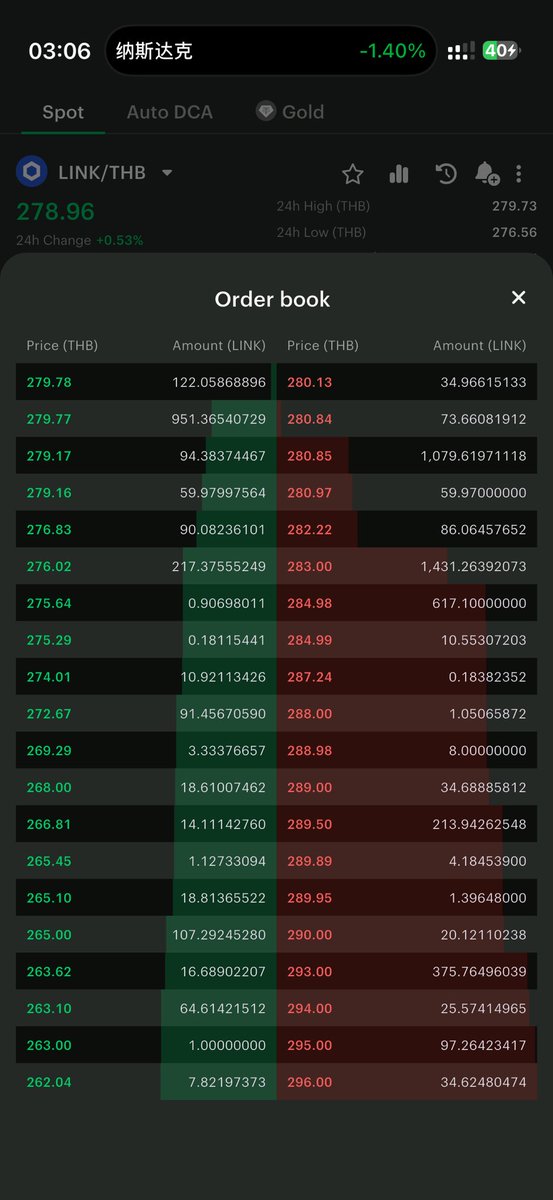Select bid price 279.16
Viewport: 553px width, 1200px height.
click(x=49, y=493)
